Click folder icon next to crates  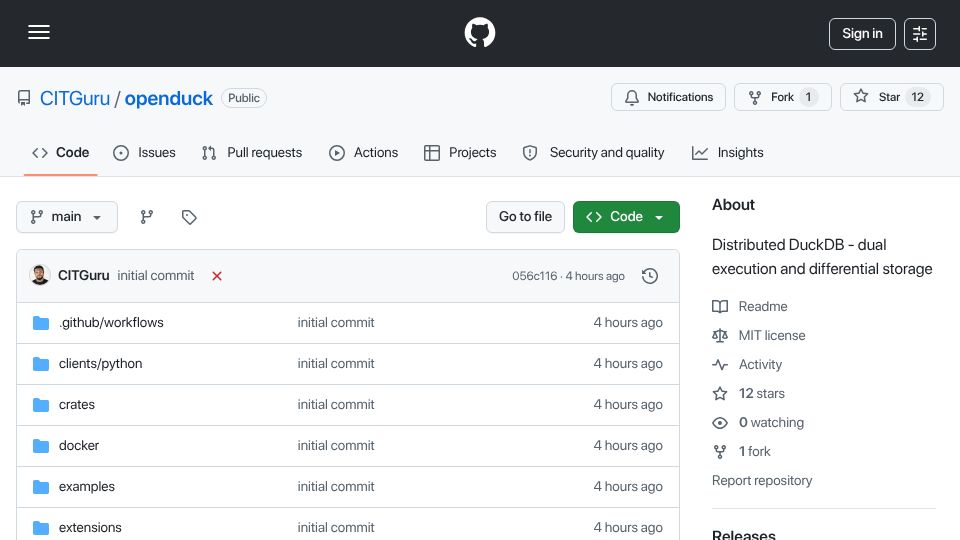point(41,405)
